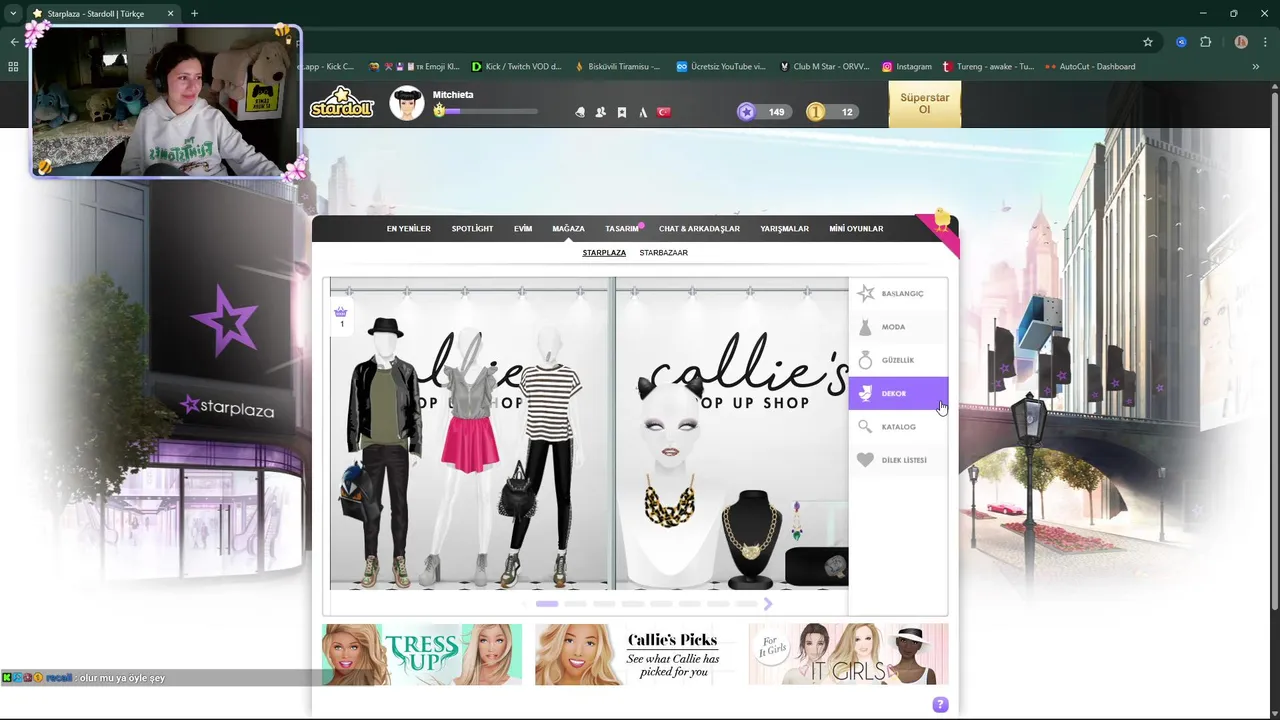Click the dress icon beside Moda
Viewport: 1280px width, 720px height.
coord(866,327)
